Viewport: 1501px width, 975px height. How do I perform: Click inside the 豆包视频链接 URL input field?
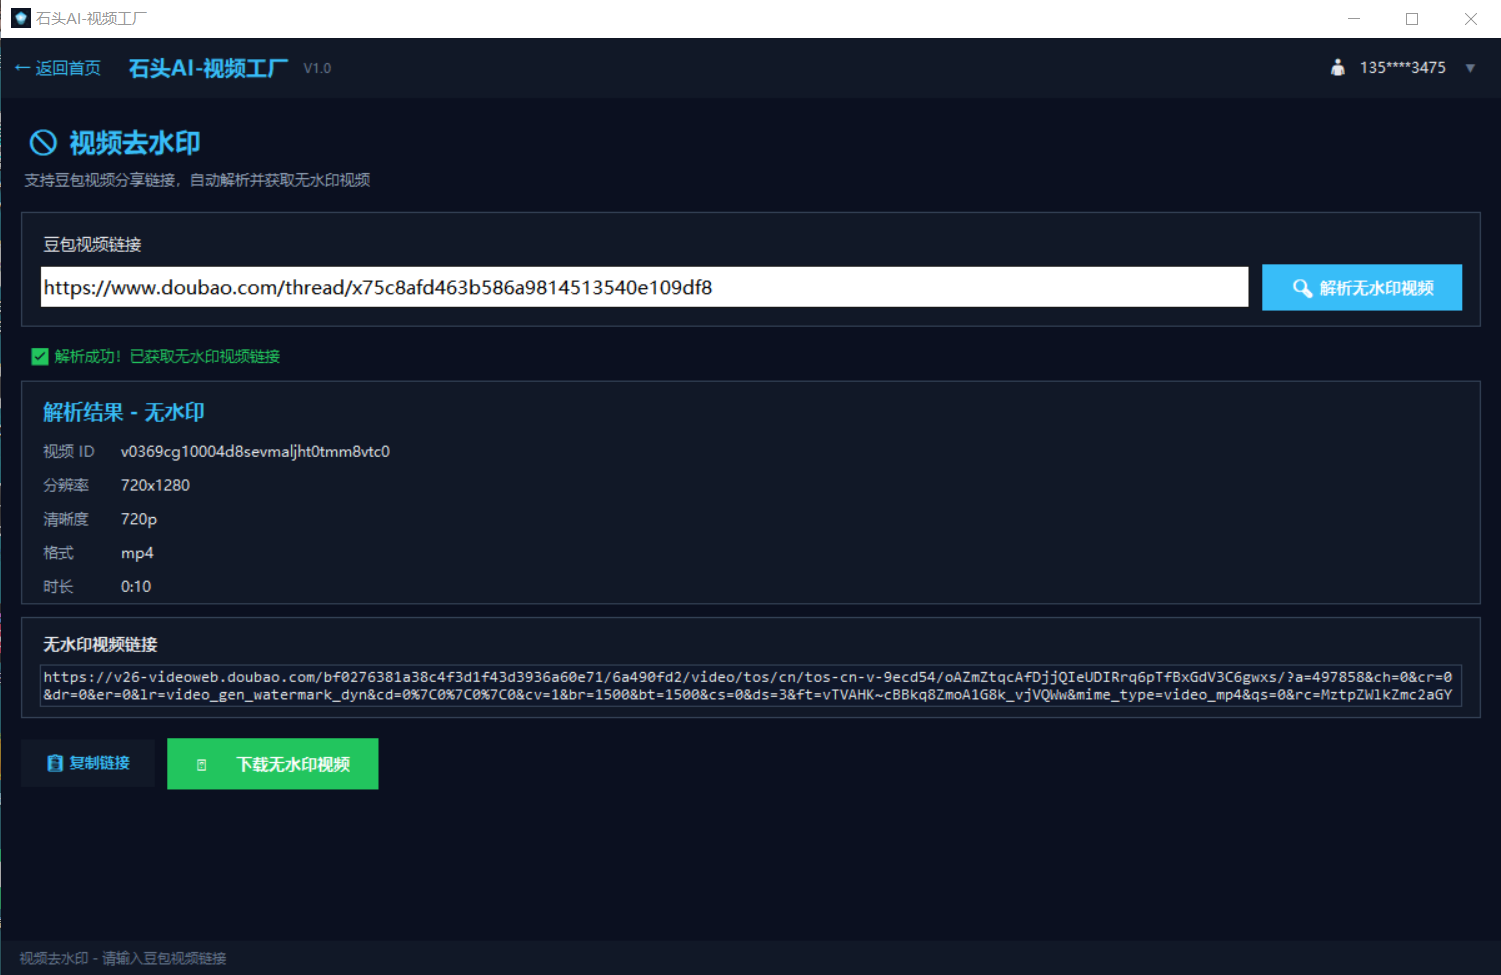645,287
